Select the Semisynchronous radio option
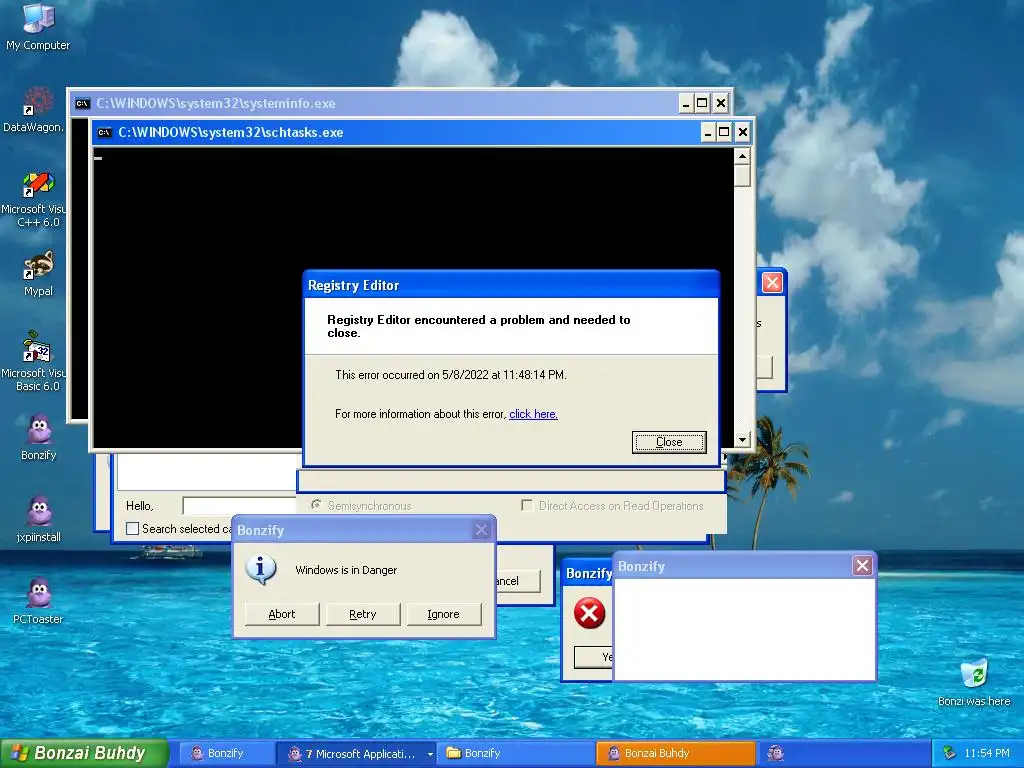This screenshot has height=768, width=1024. pyautogui.click(x=316, y=505)
